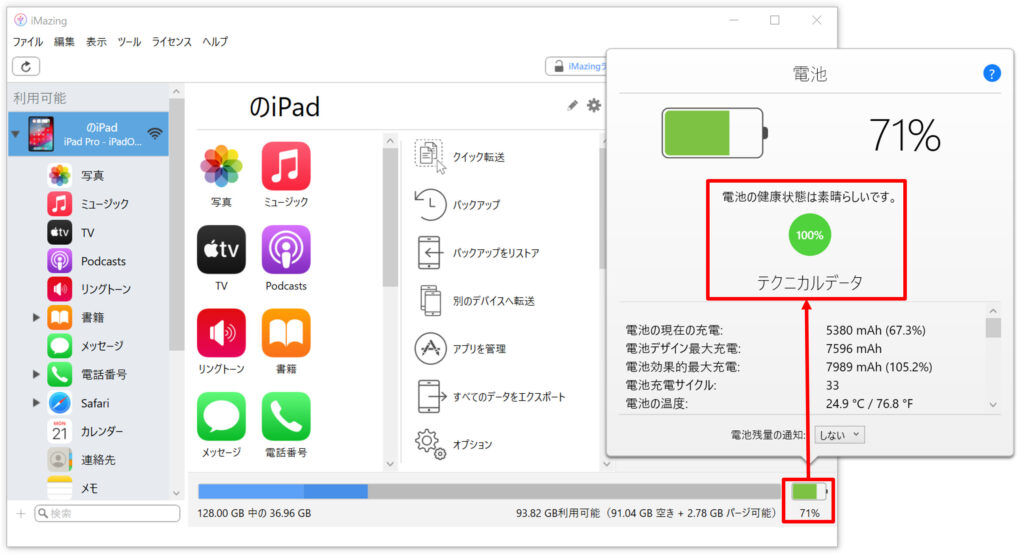Click the battery icon in the bottom bar
1024x555 pixels.
(x=808, y=491)
